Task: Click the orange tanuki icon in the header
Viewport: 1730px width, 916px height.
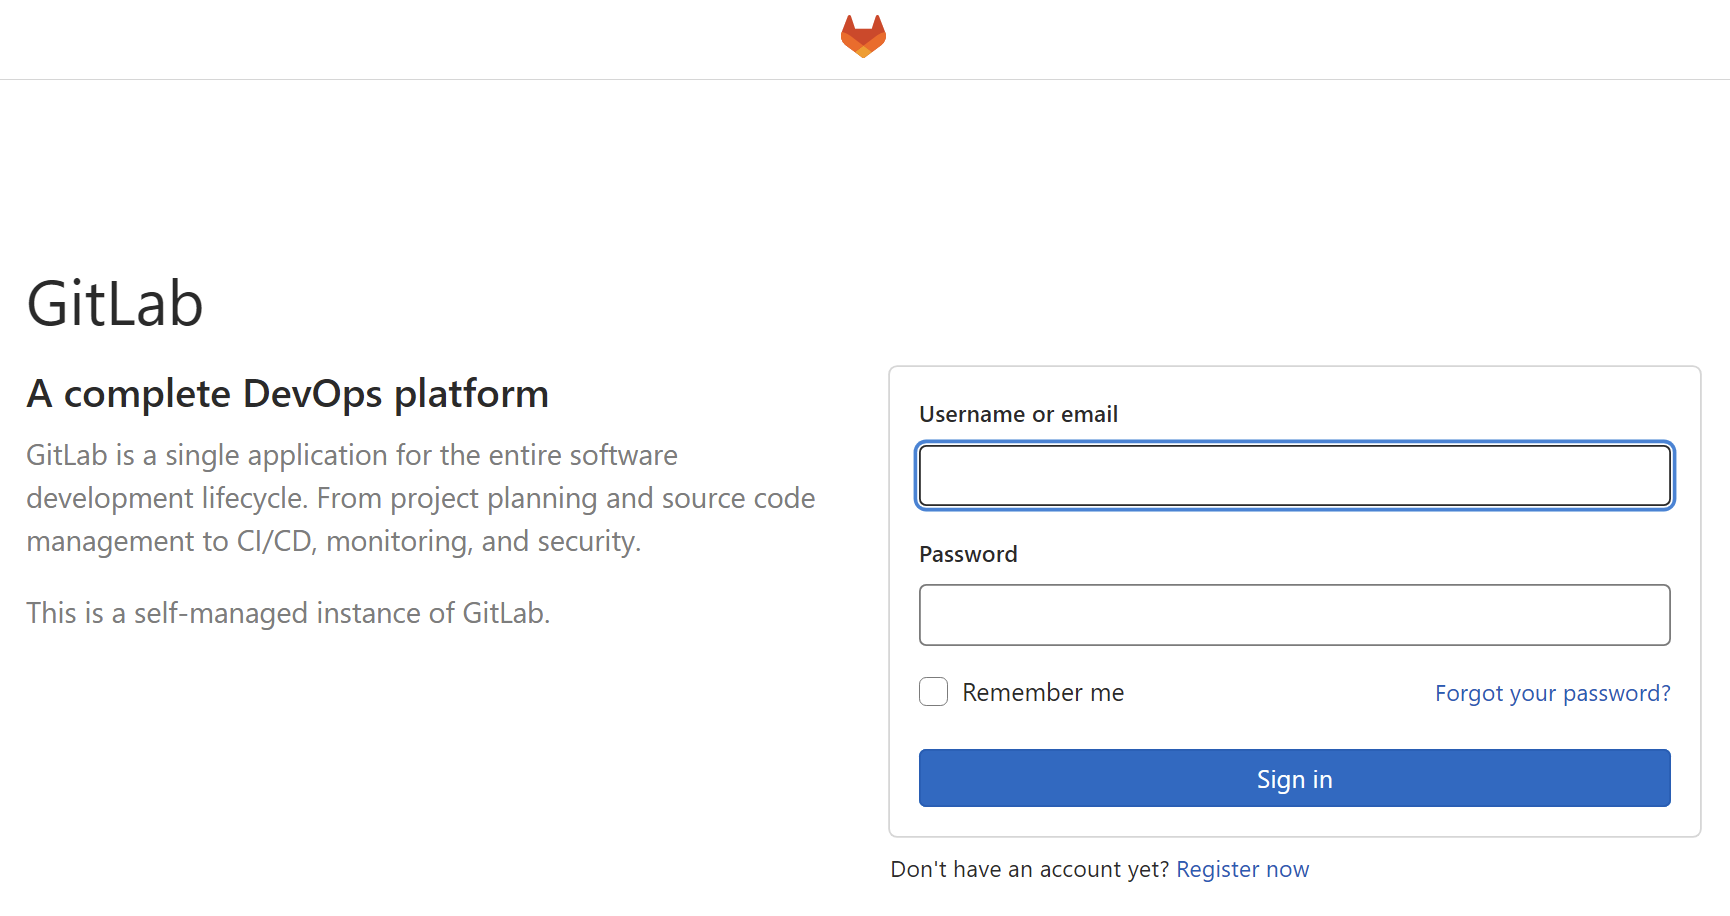Action: (x=863, y=36)
